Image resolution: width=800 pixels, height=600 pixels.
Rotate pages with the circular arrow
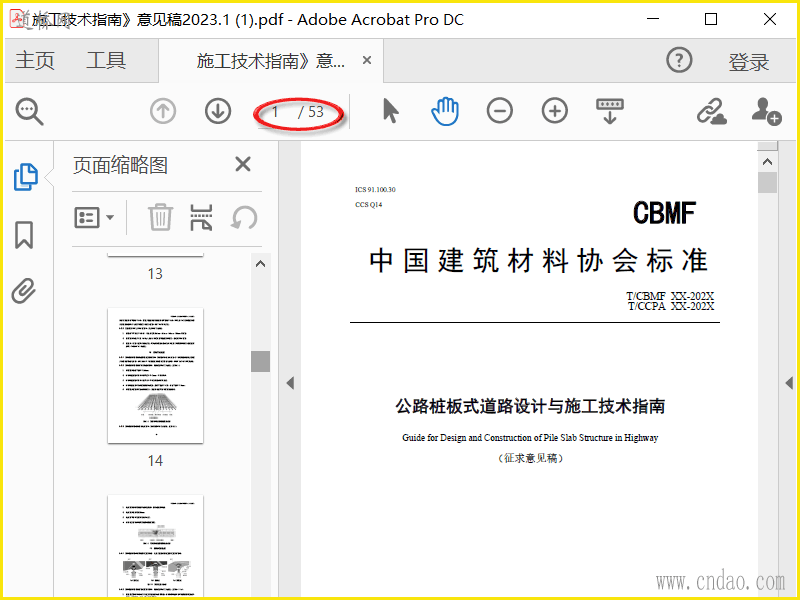244,218
